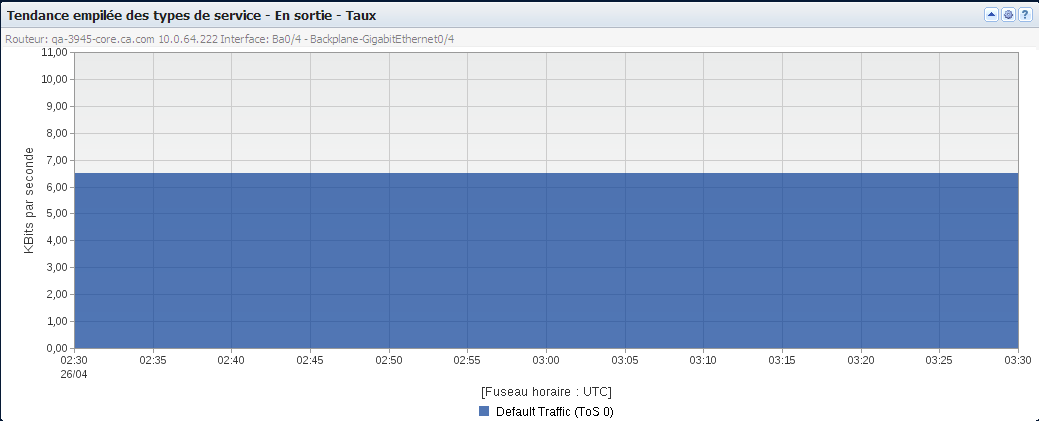Click the Default Traffic blue legend swatch

(x=484, y=411)
